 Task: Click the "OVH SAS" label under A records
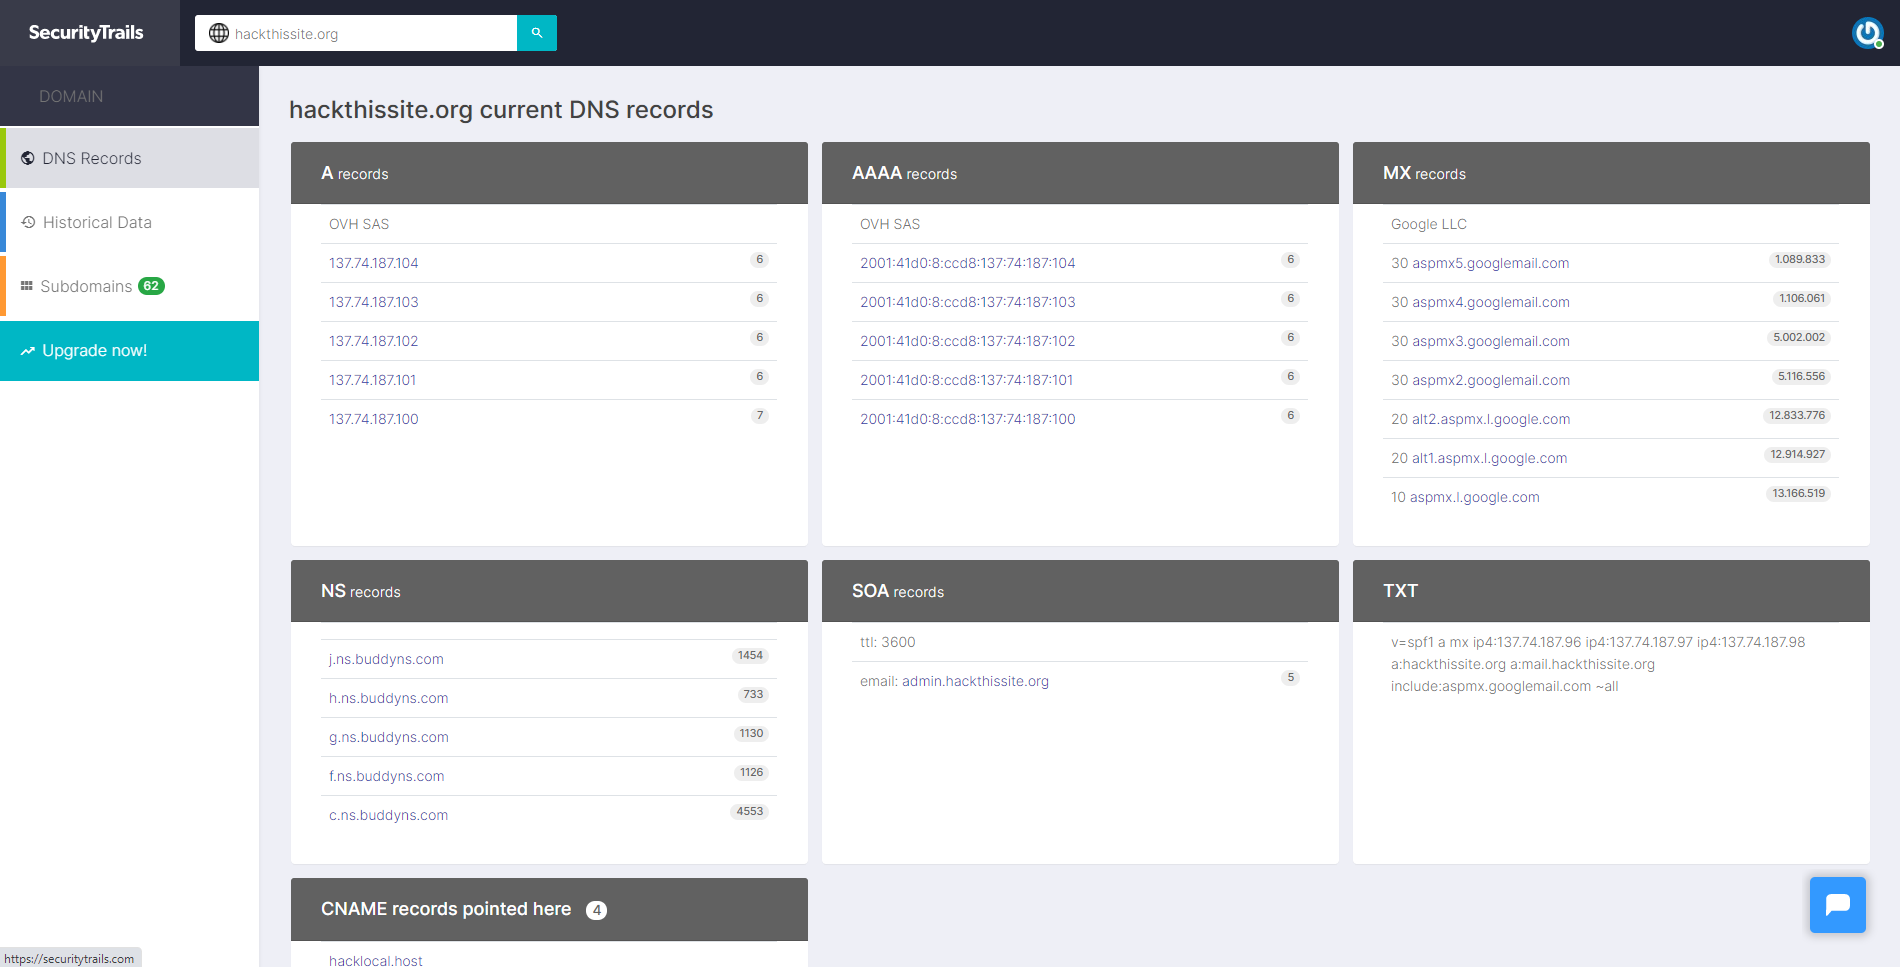coord(359,224)
